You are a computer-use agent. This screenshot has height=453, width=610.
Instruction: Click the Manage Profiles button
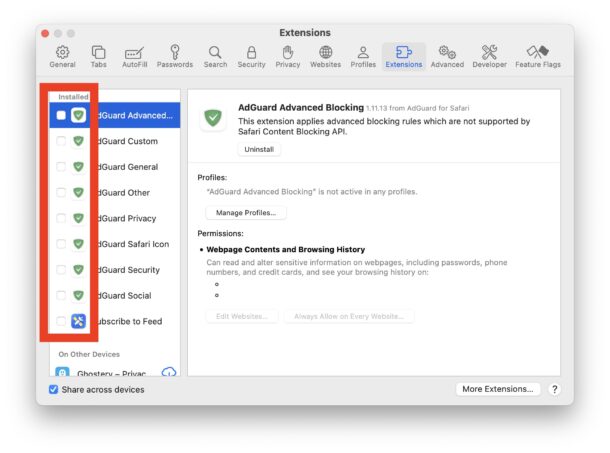point(246,213)
